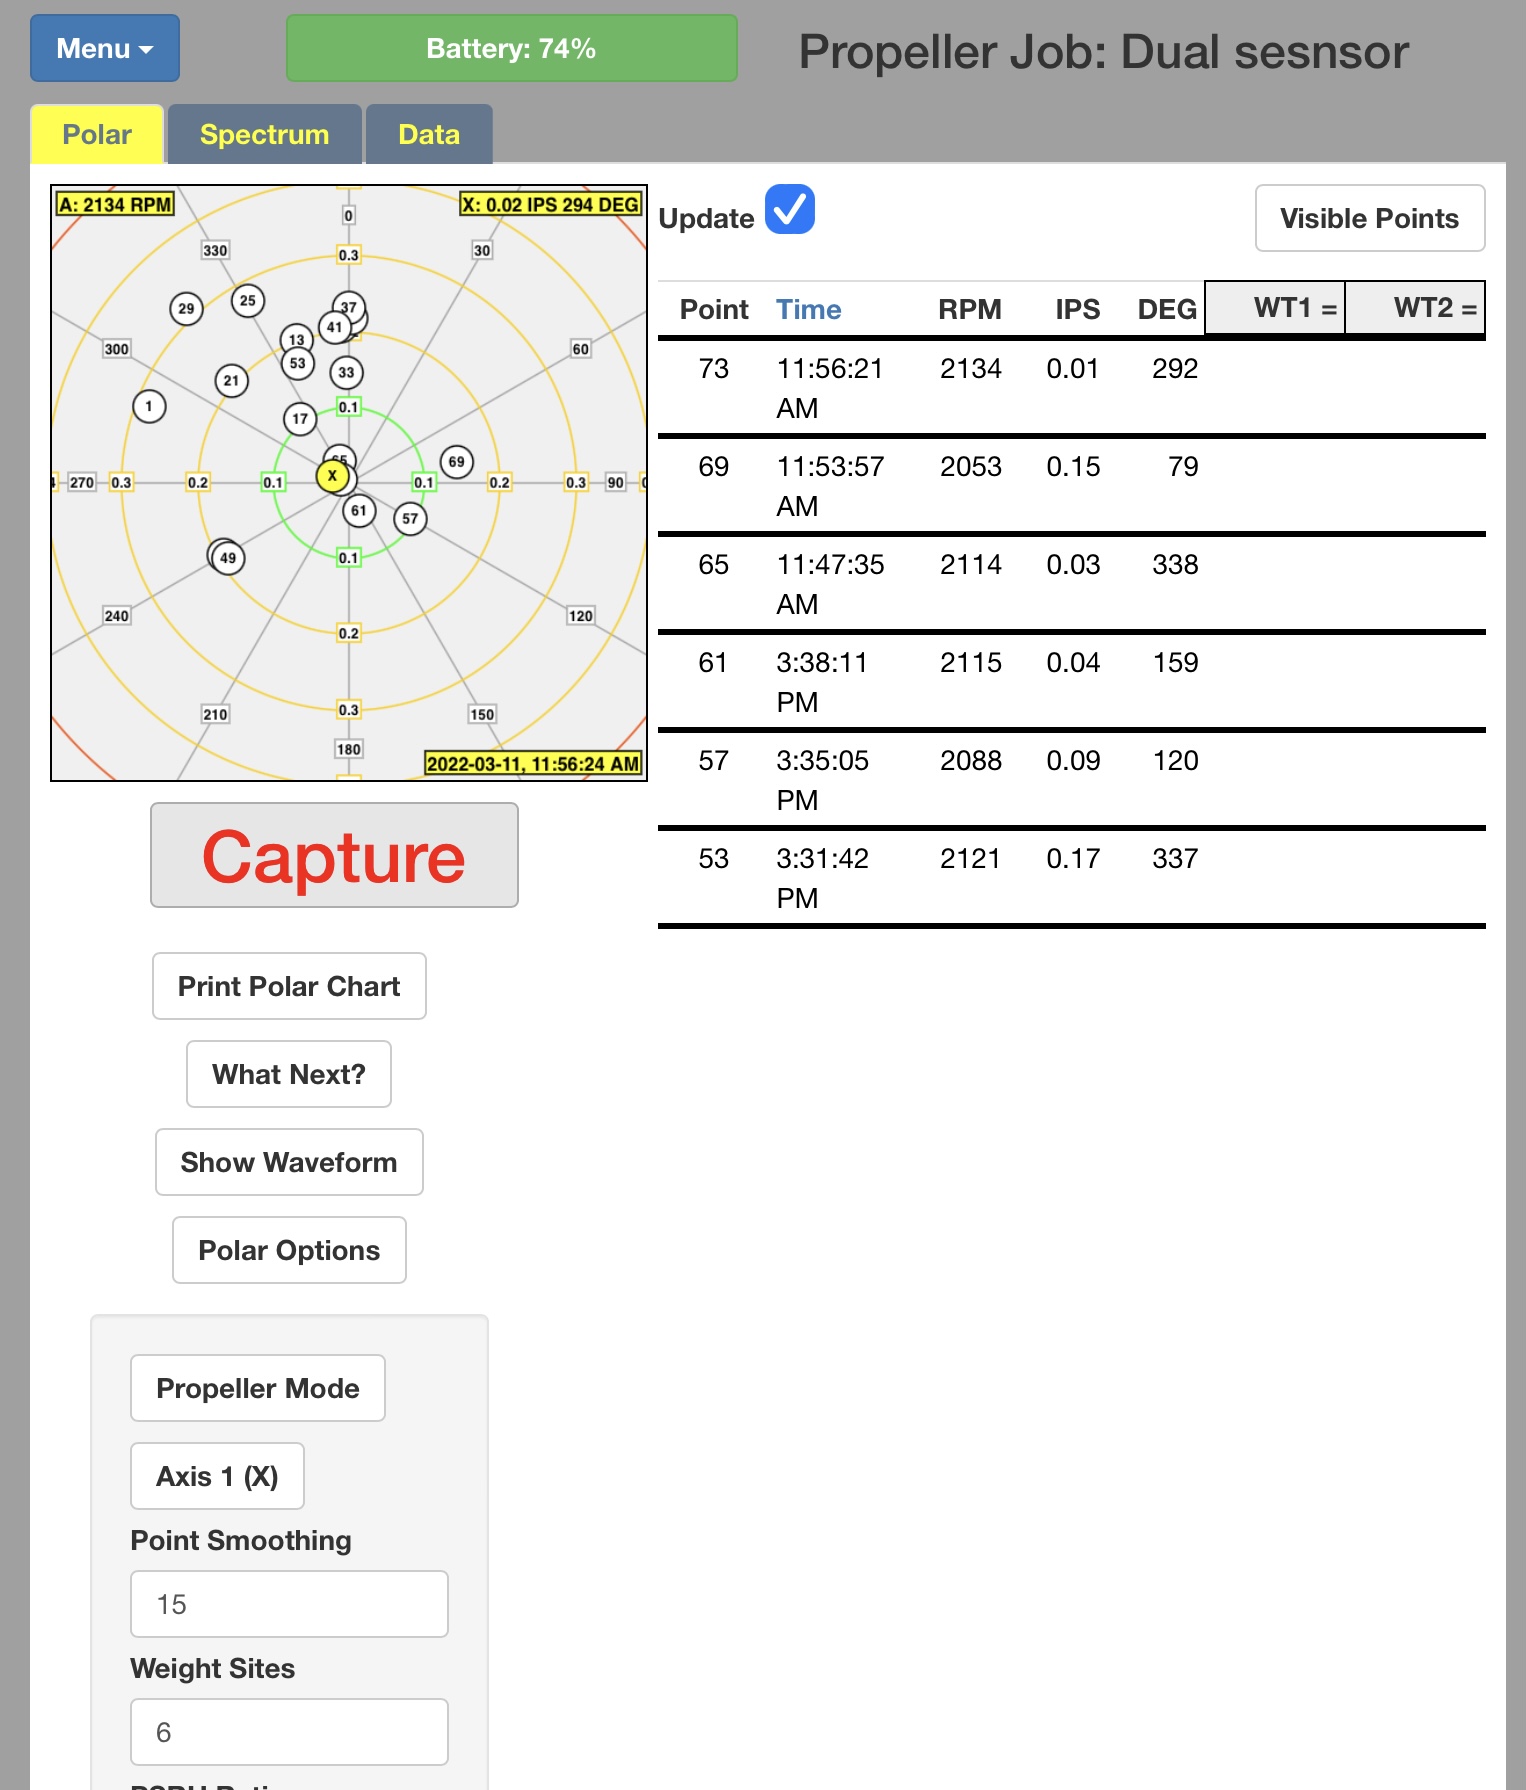This screenshot has height=1790, width=1526.
Task: Click the RPM value 2053
Action: pyautogui.click(x=970, y=467)
